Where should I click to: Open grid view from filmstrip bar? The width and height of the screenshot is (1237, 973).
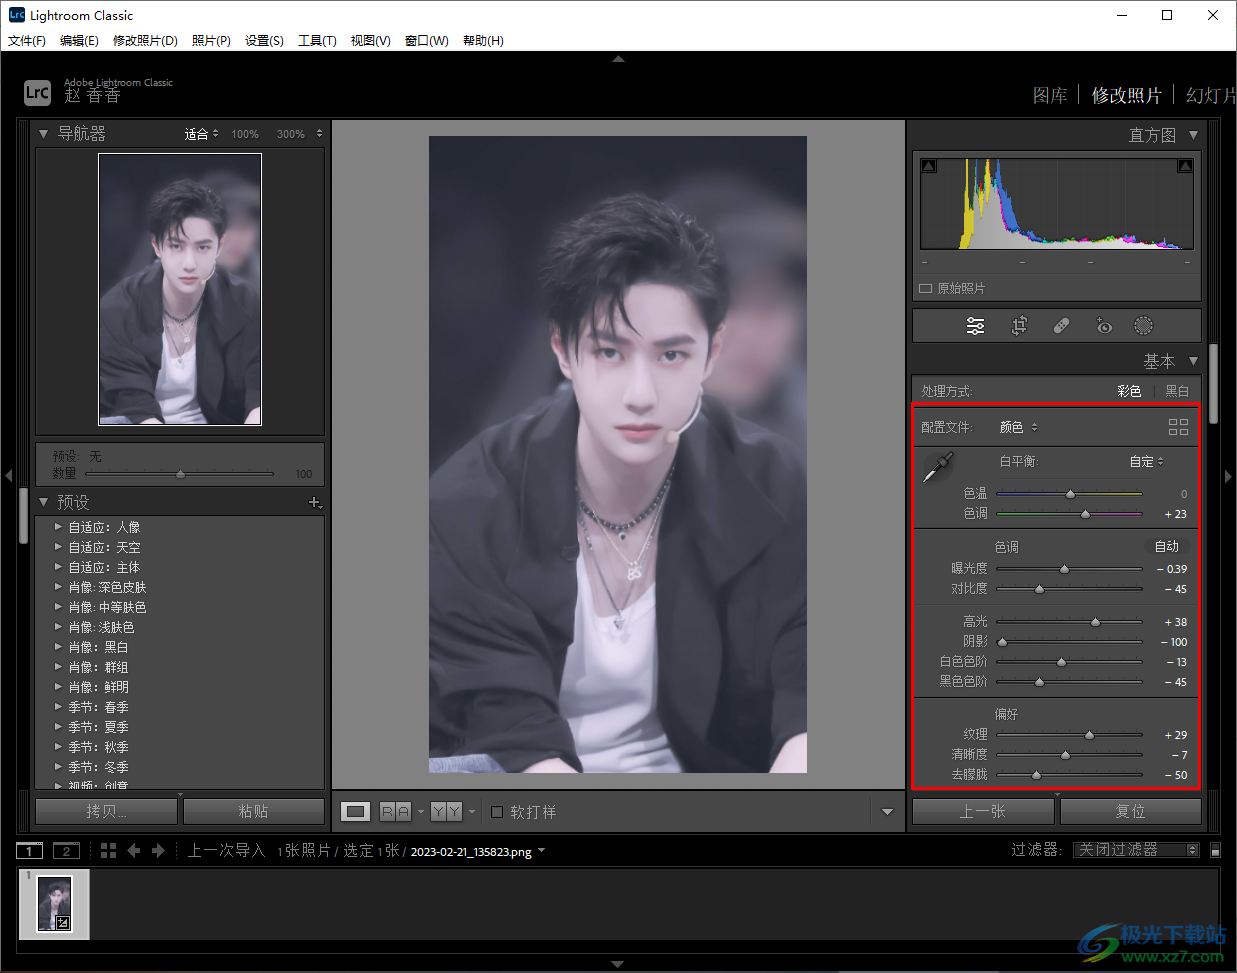[x=108, y=851]
